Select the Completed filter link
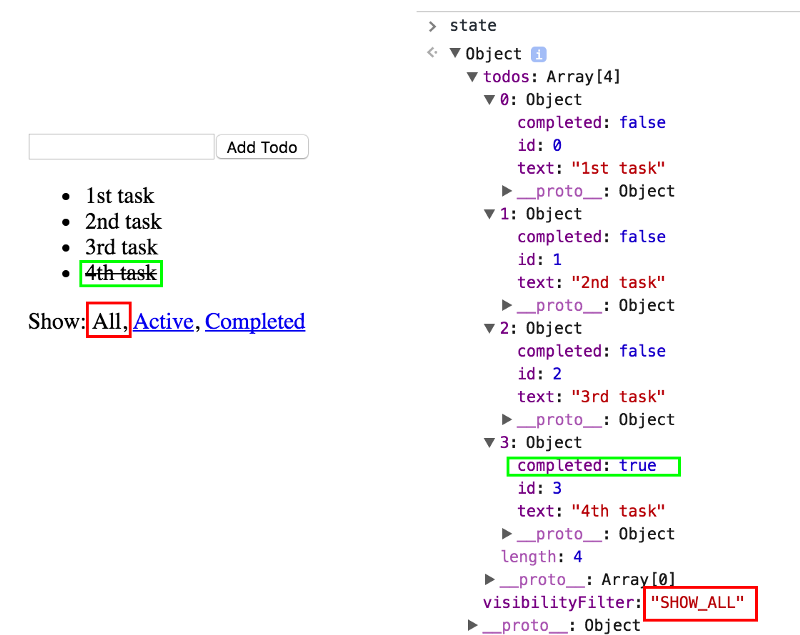The image size is (800, 635). [x=255, y=322]
